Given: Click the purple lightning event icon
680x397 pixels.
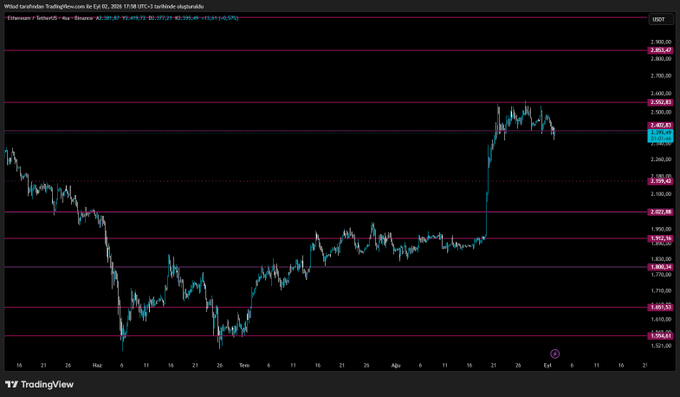Looking at the screenshot, I should point(555,354).
